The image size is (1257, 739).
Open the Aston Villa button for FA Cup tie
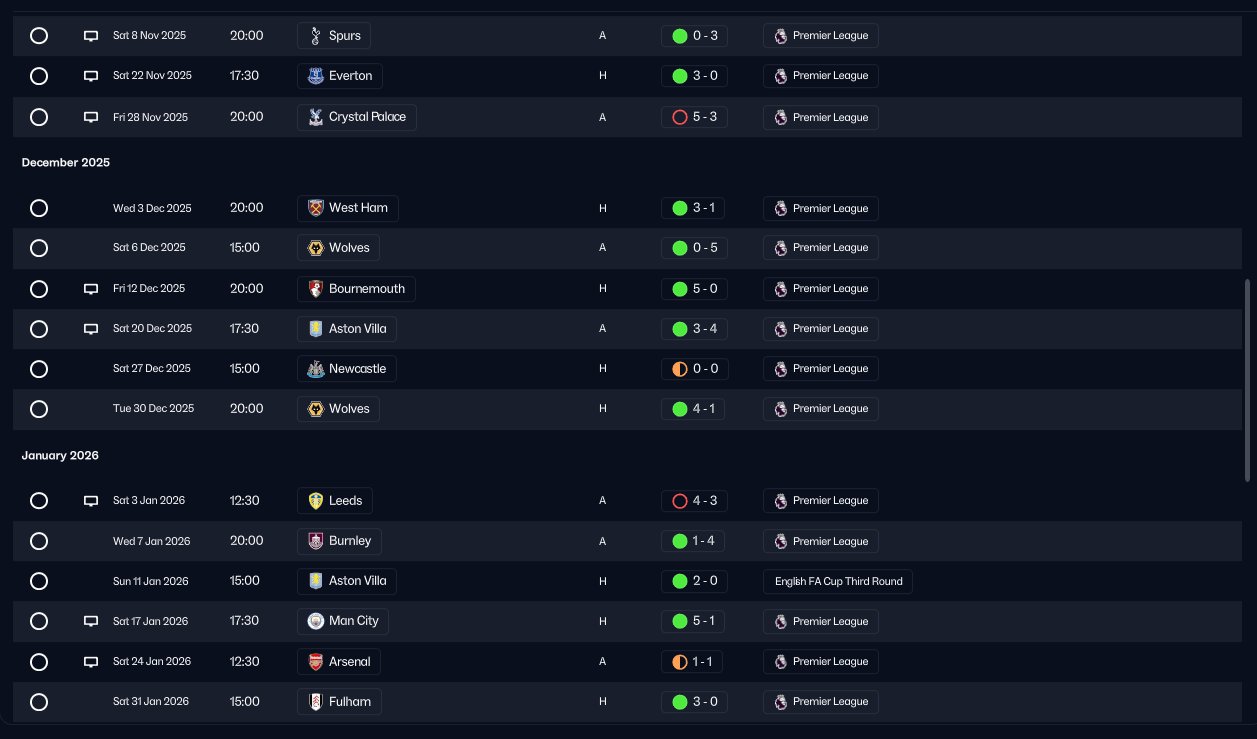click(x=346, y=581)
